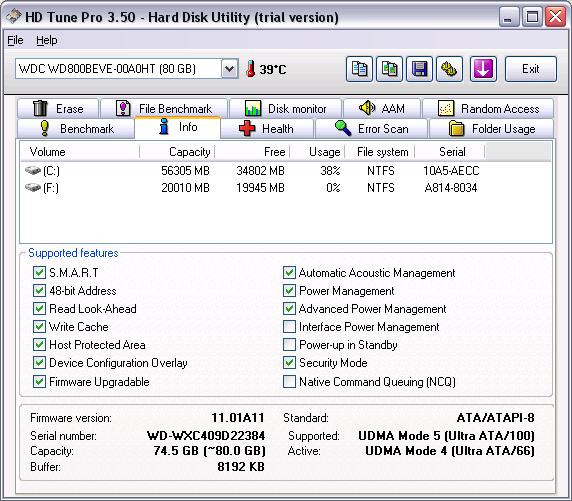Viewport: 572px width, 501px height.
Task: Toggle Advanced Power Management checkbox
Action: (289, 308)
